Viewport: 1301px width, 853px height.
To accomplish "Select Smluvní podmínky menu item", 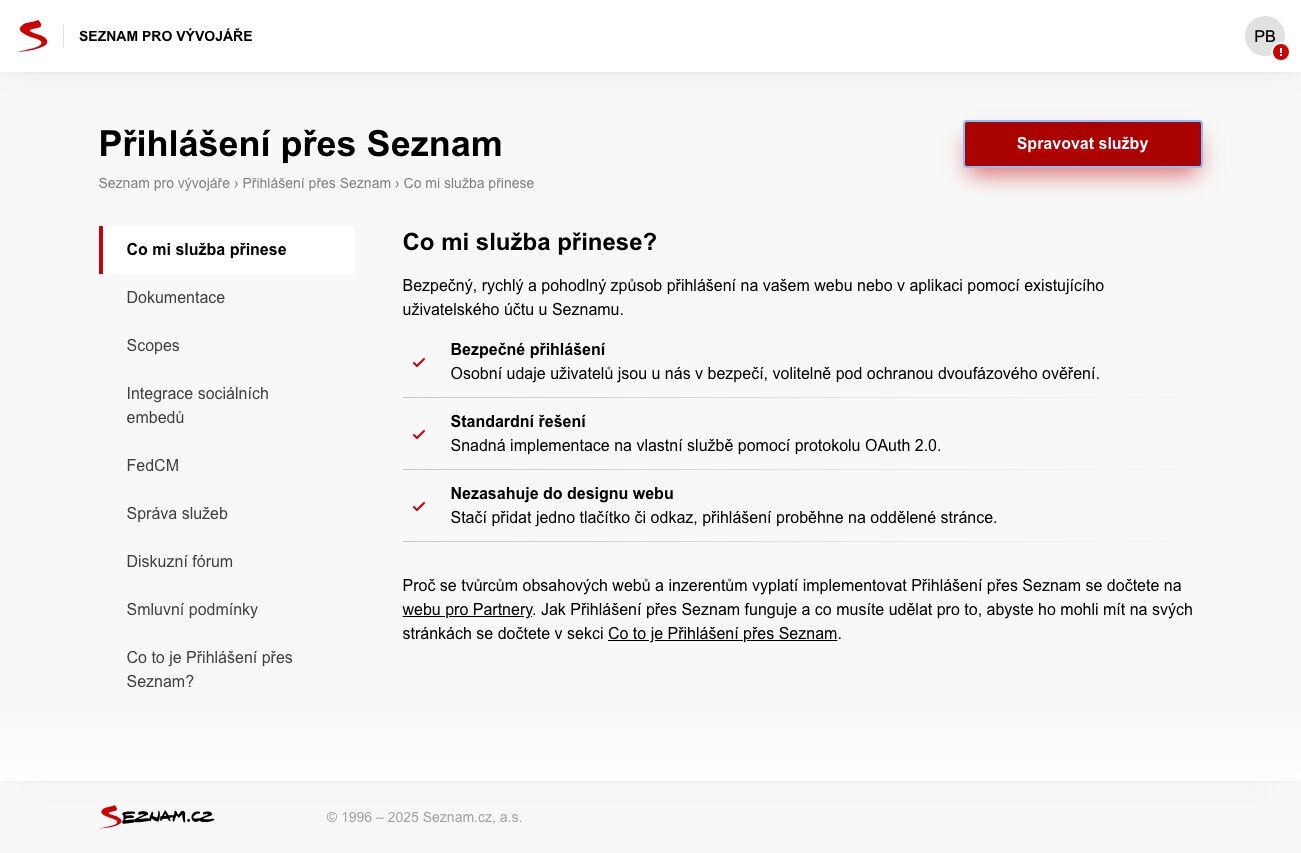I will [227, 609].
